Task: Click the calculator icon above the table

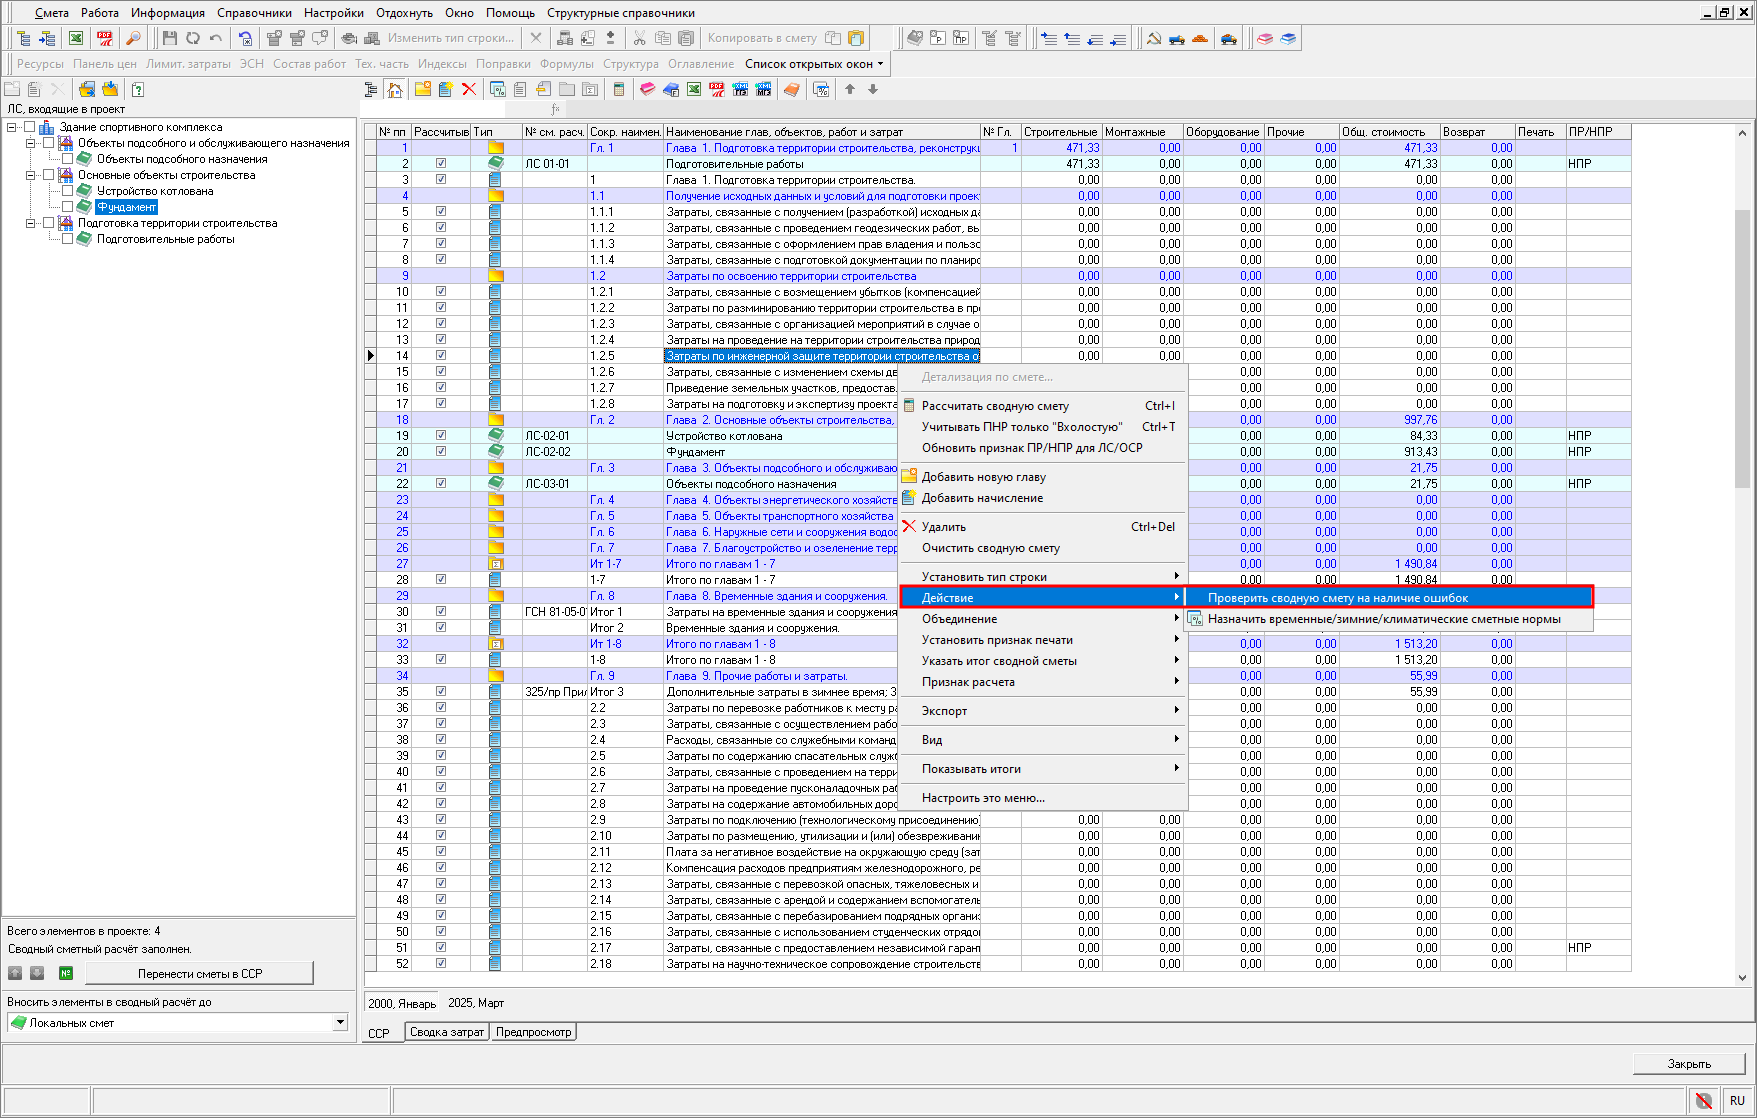Action: pyautogui.click(x=618, y=89)
